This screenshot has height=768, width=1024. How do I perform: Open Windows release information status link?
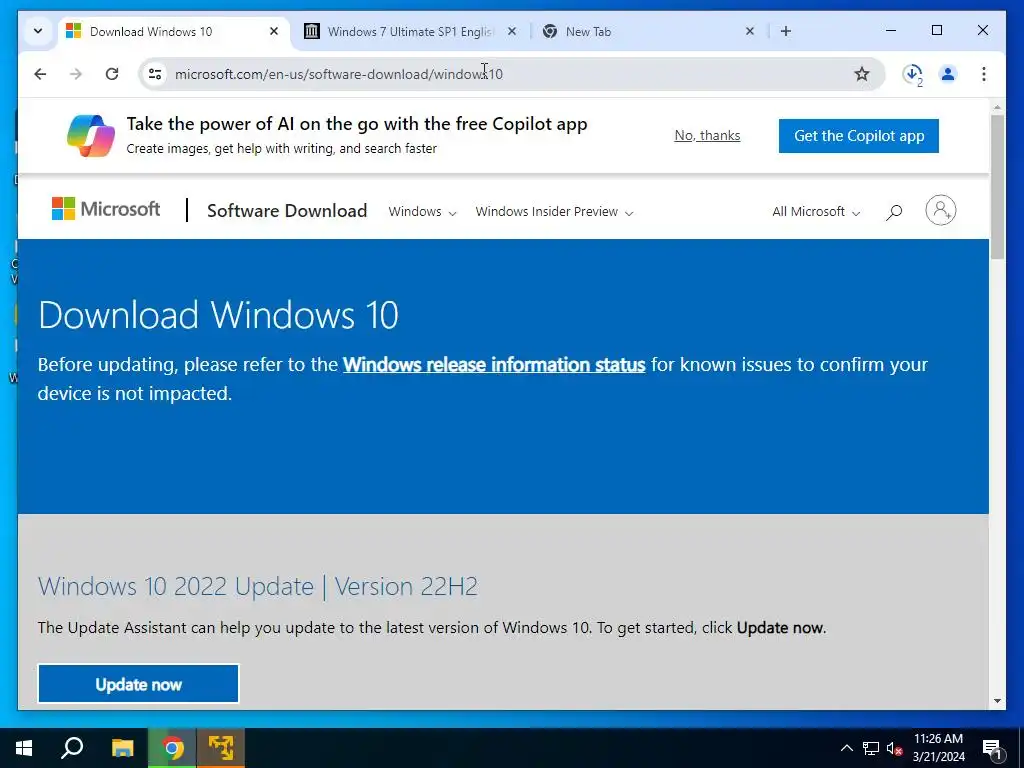pyautogui.click(x=494, y=364)
